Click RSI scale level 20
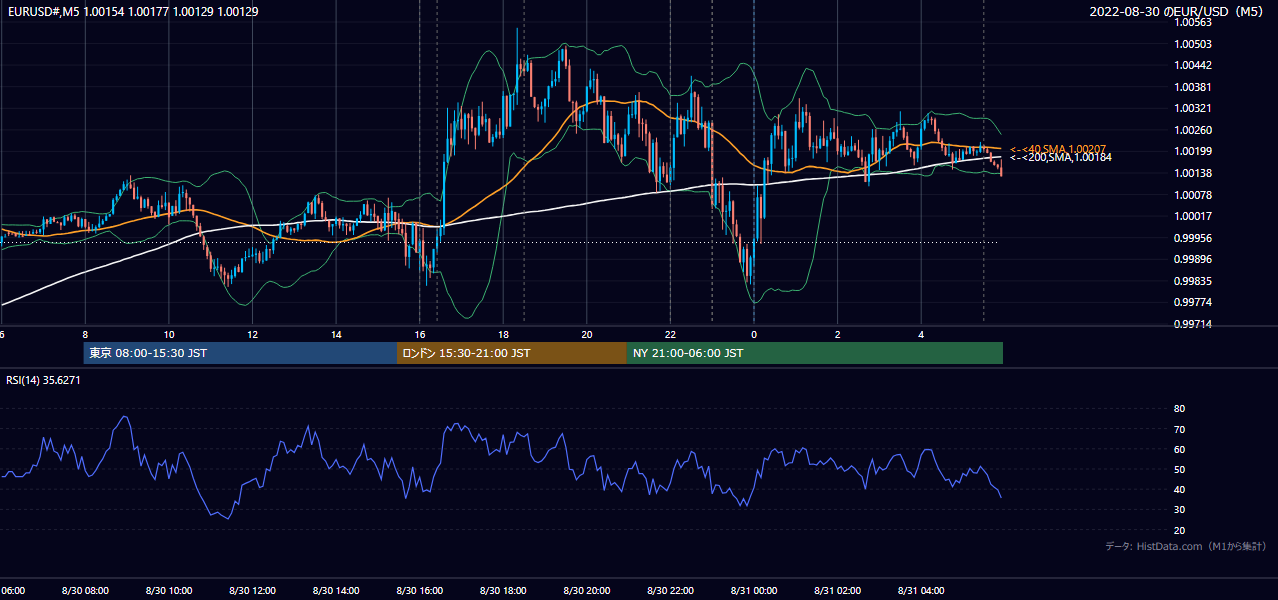The image size is (1278, 600). [x=1179, y=531]
